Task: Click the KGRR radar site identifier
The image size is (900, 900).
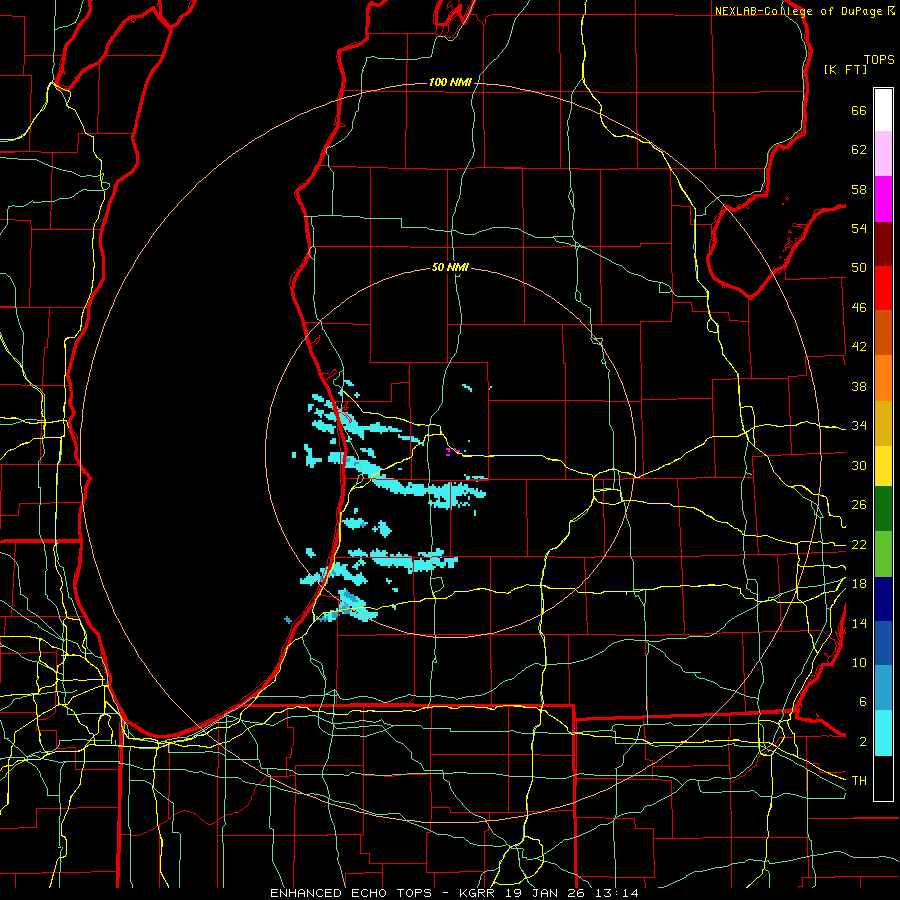Action: click(x=479, y=893)
